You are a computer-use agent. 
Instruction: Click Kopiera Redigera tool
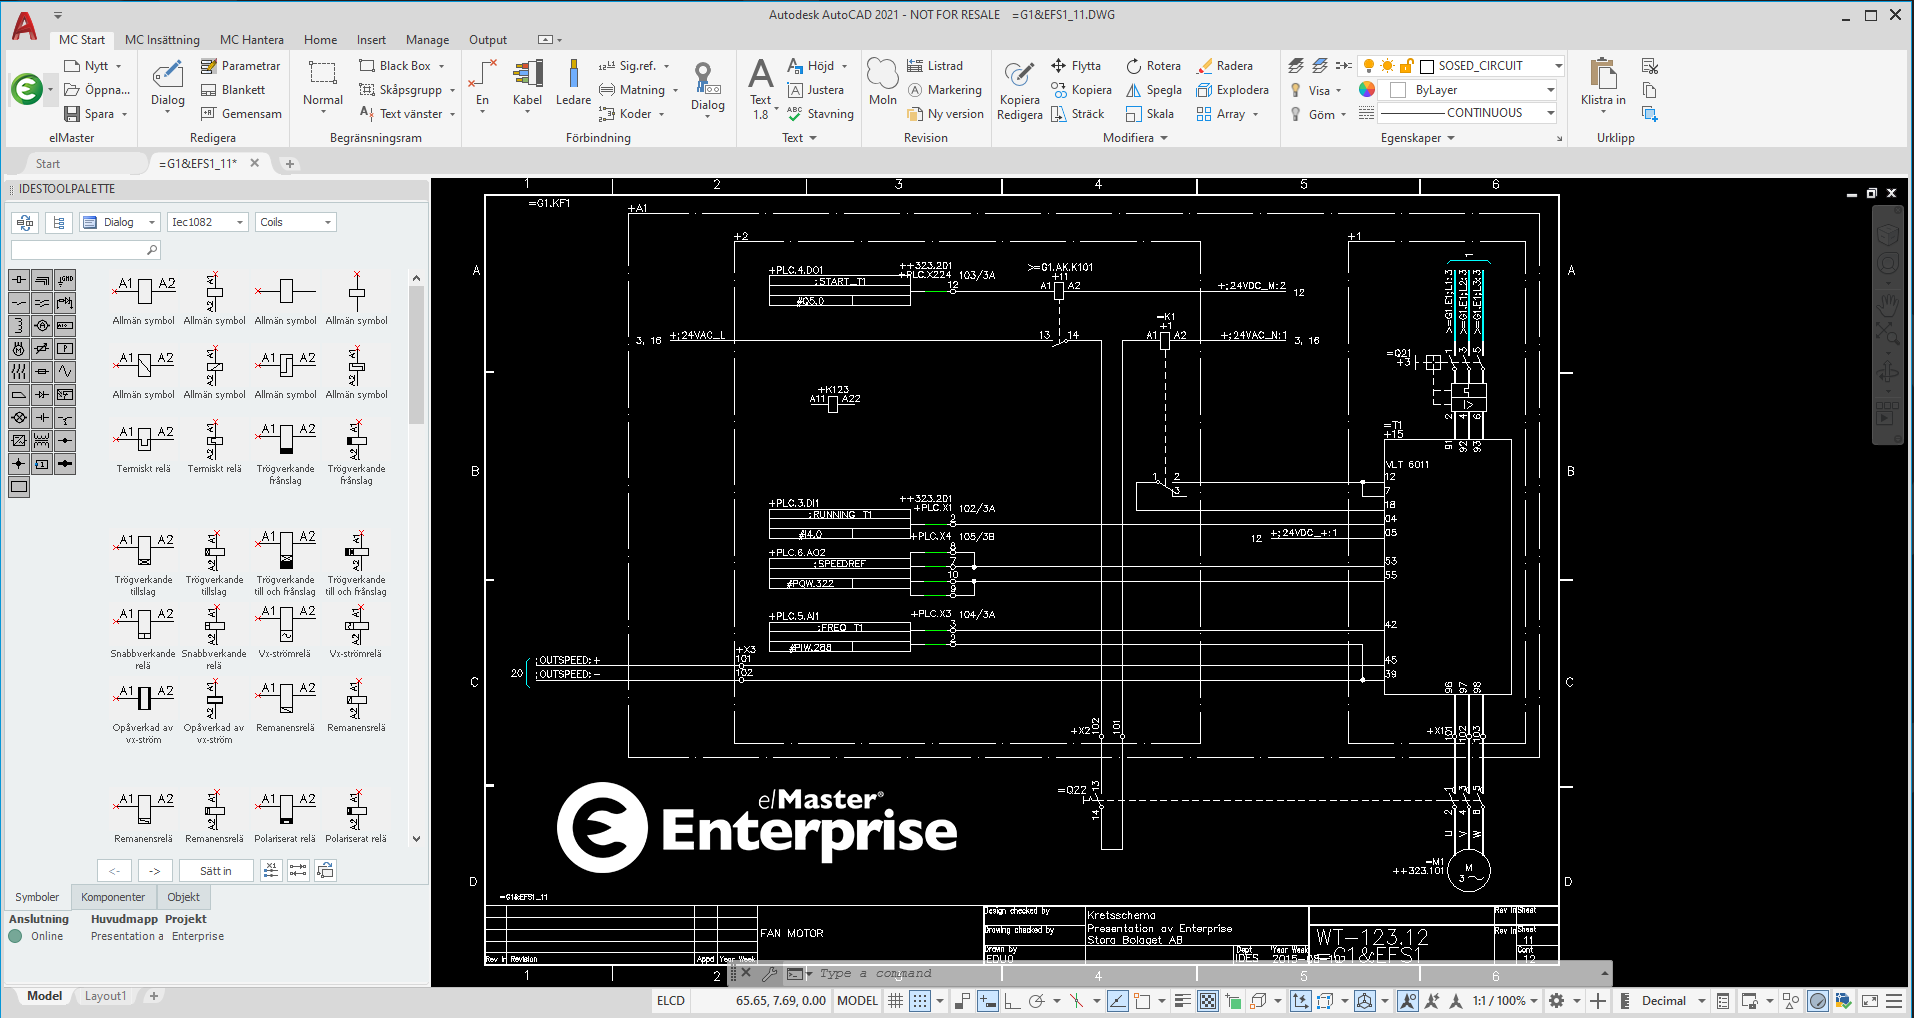pos(1019,92)
